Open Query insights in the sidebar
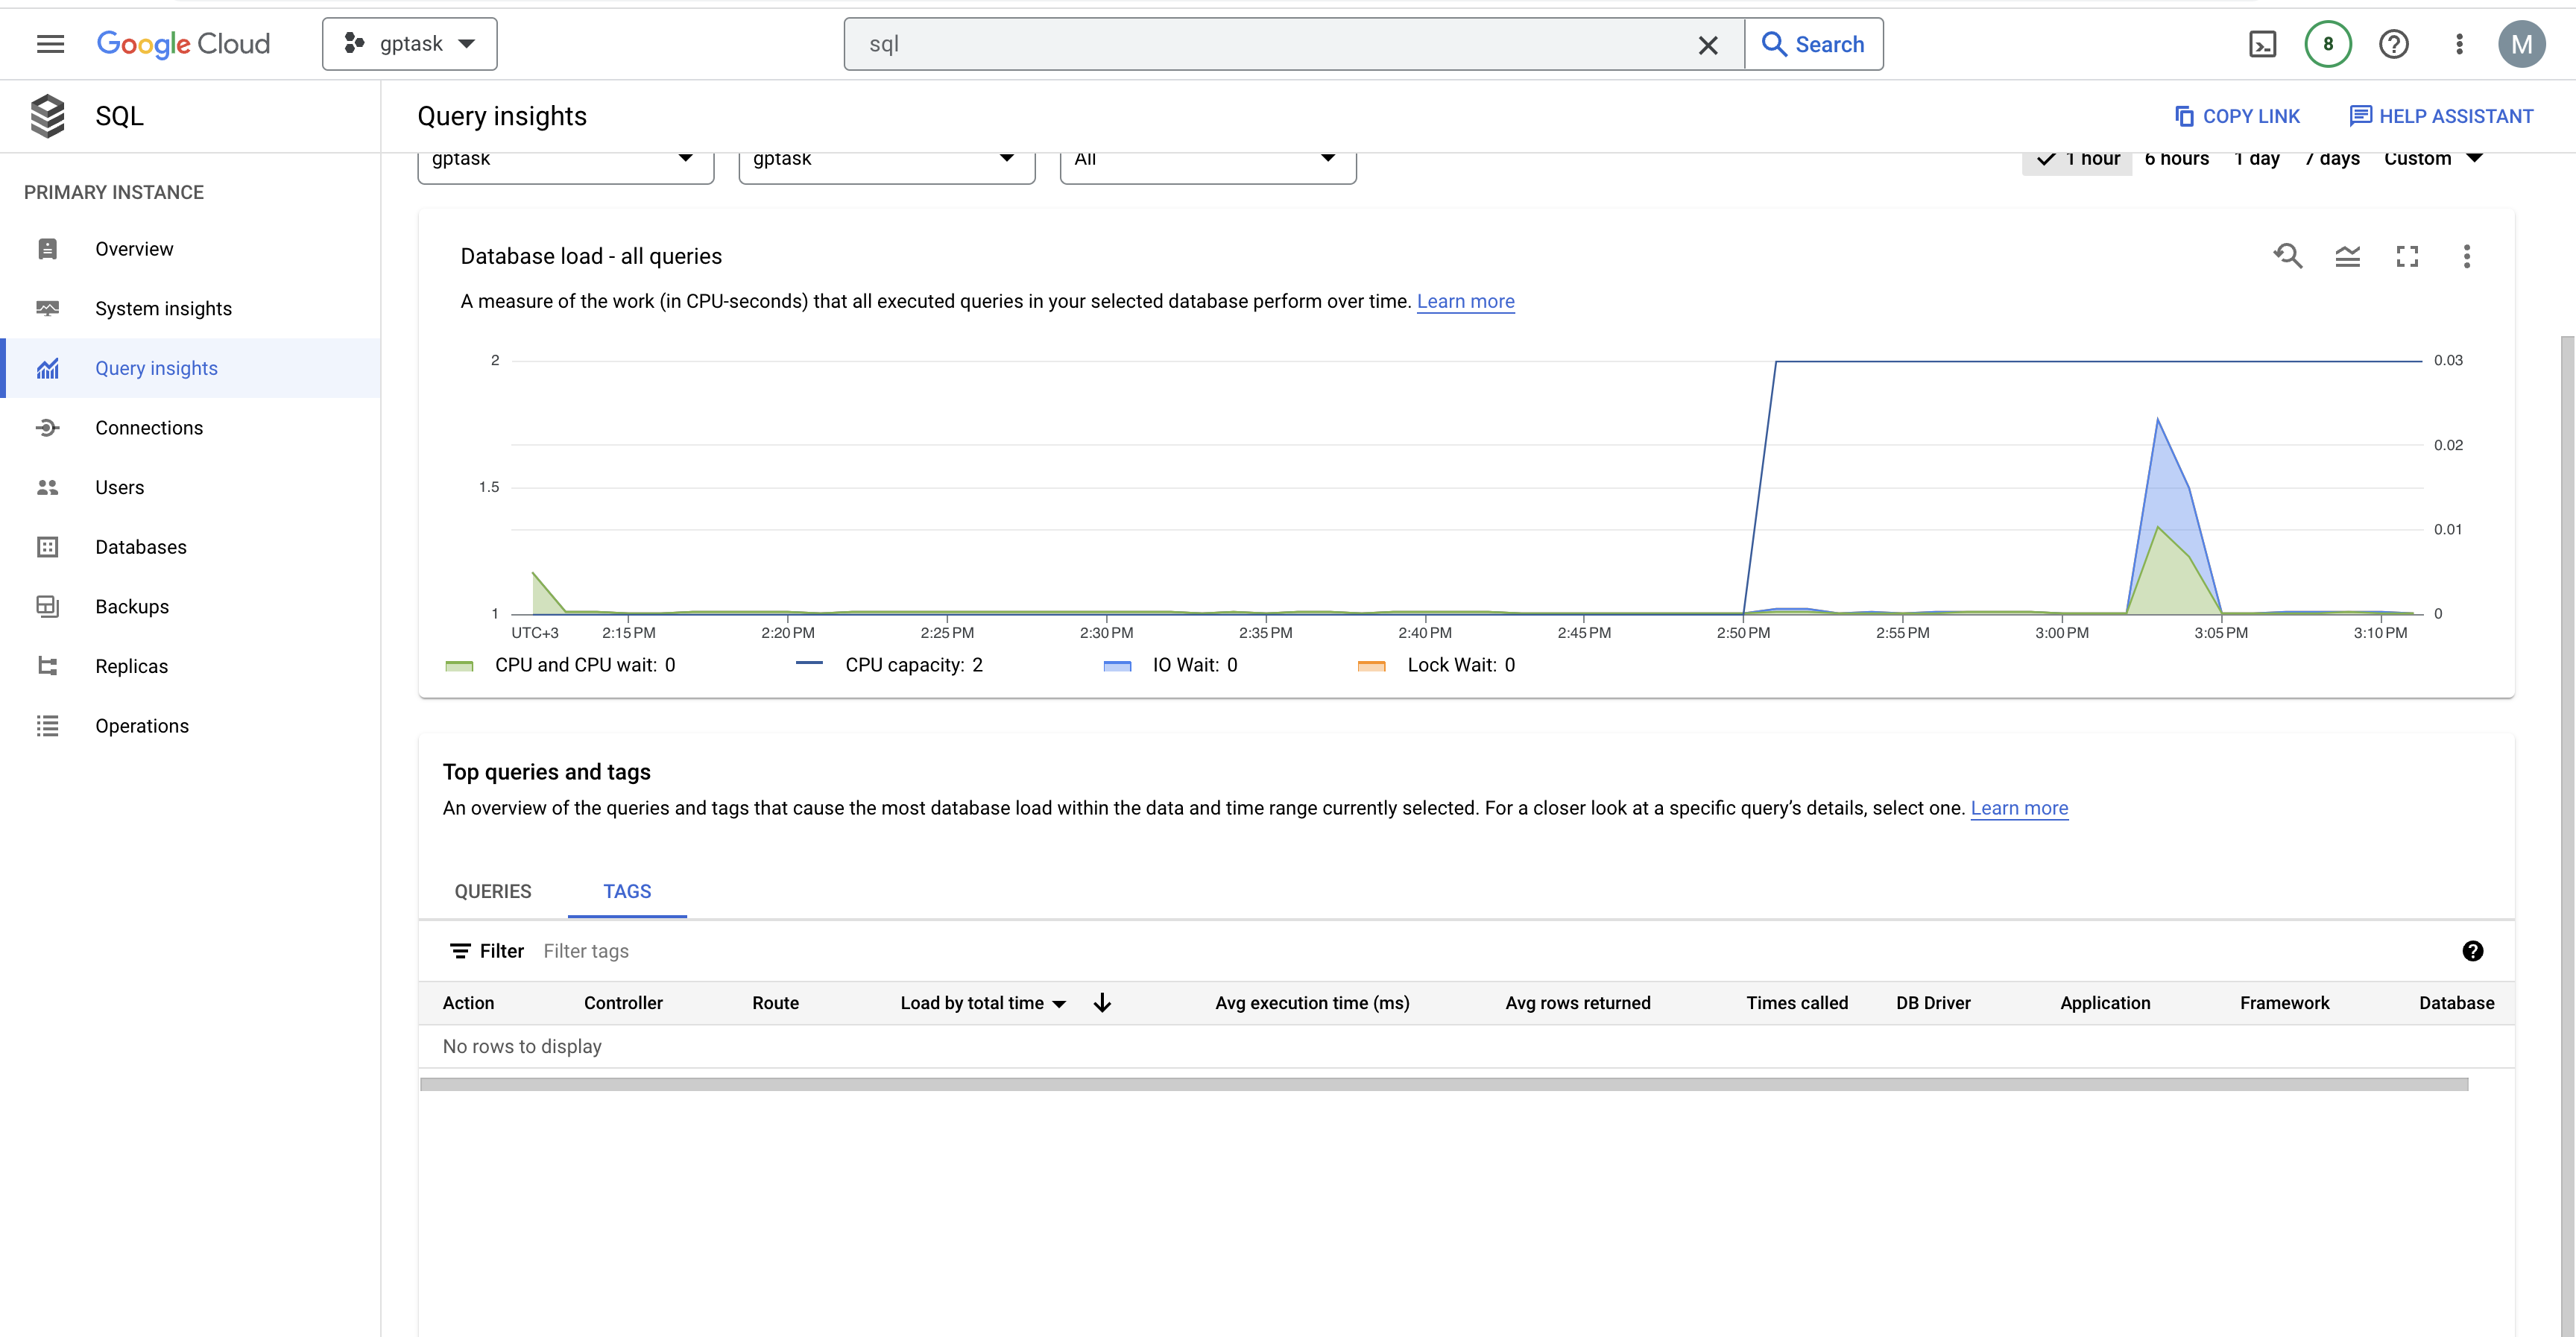Viewport: 2576px width, 1337px height. (156, 368)
